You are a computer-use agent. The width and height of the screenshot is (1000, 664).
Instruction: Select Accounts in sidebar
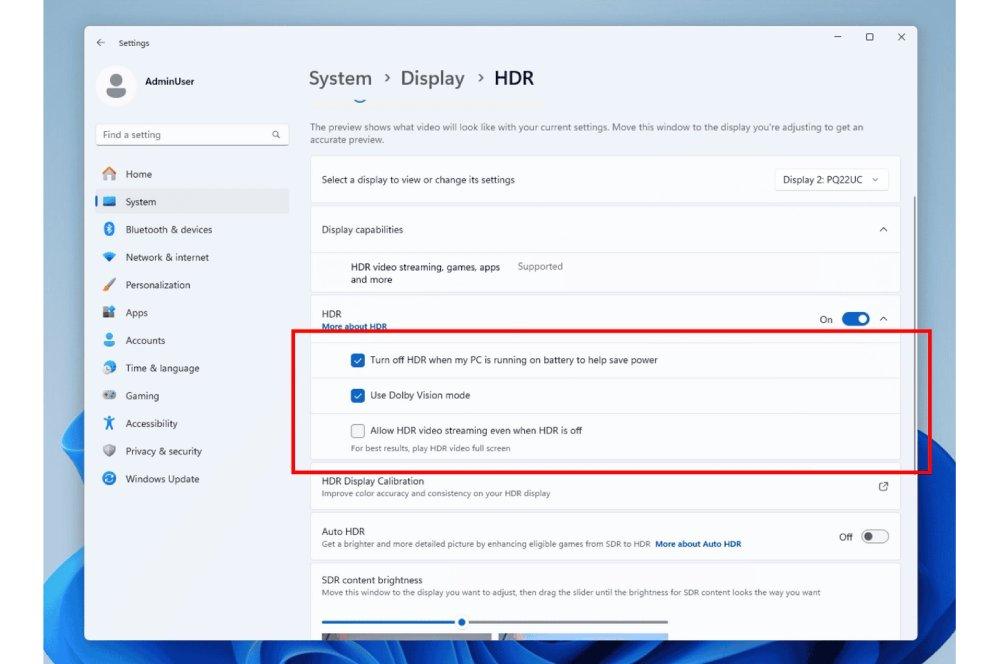coord(192,340)
